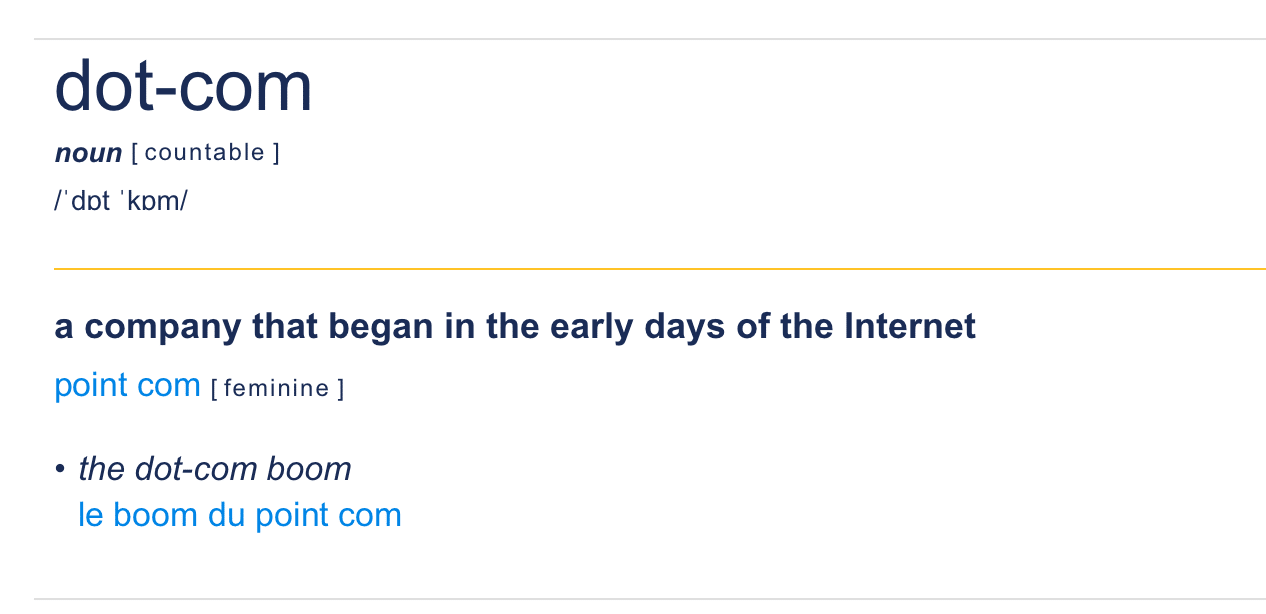Click the "noun" part-of-speech label
Image resolution: width=1266 pixels, height=614 pixels.
click(x=88, y=153)
